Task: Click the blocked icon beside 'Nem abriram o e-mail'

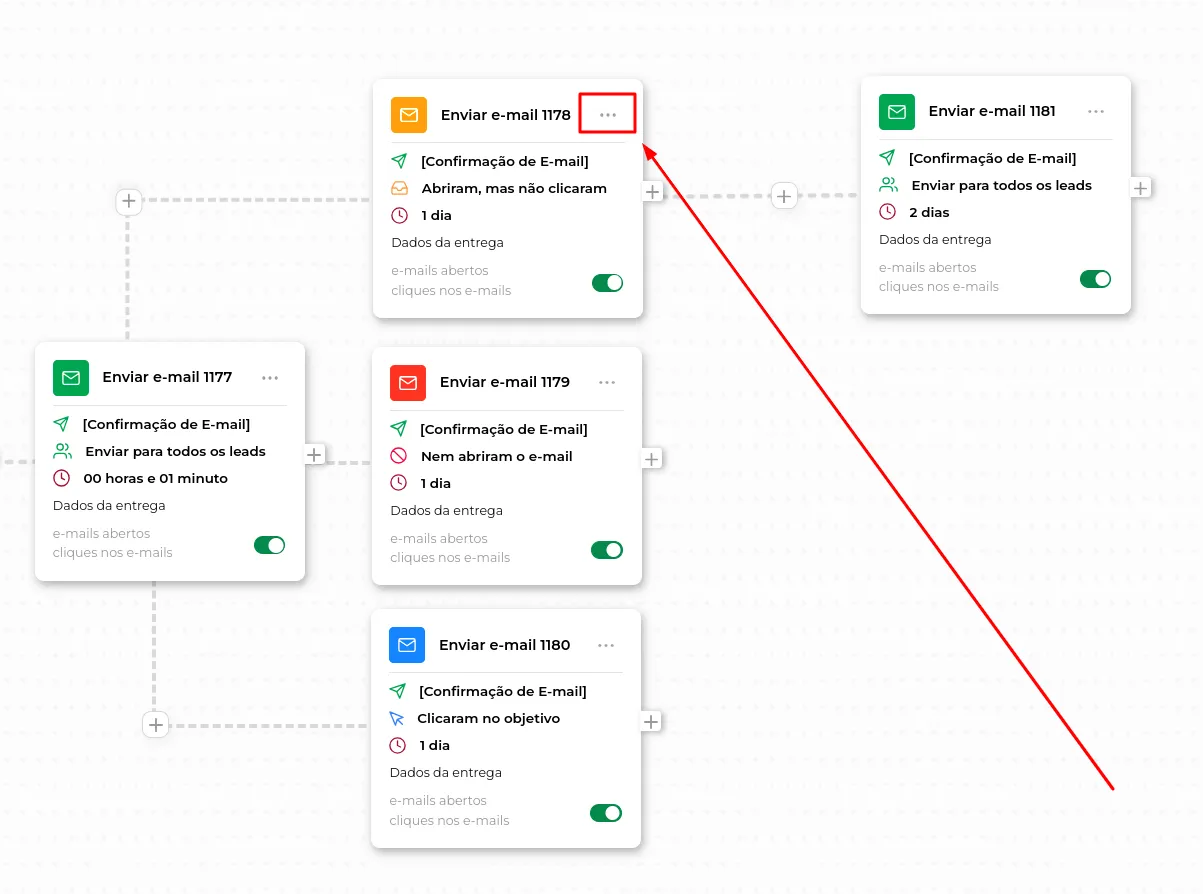Action: coord(399,456)
